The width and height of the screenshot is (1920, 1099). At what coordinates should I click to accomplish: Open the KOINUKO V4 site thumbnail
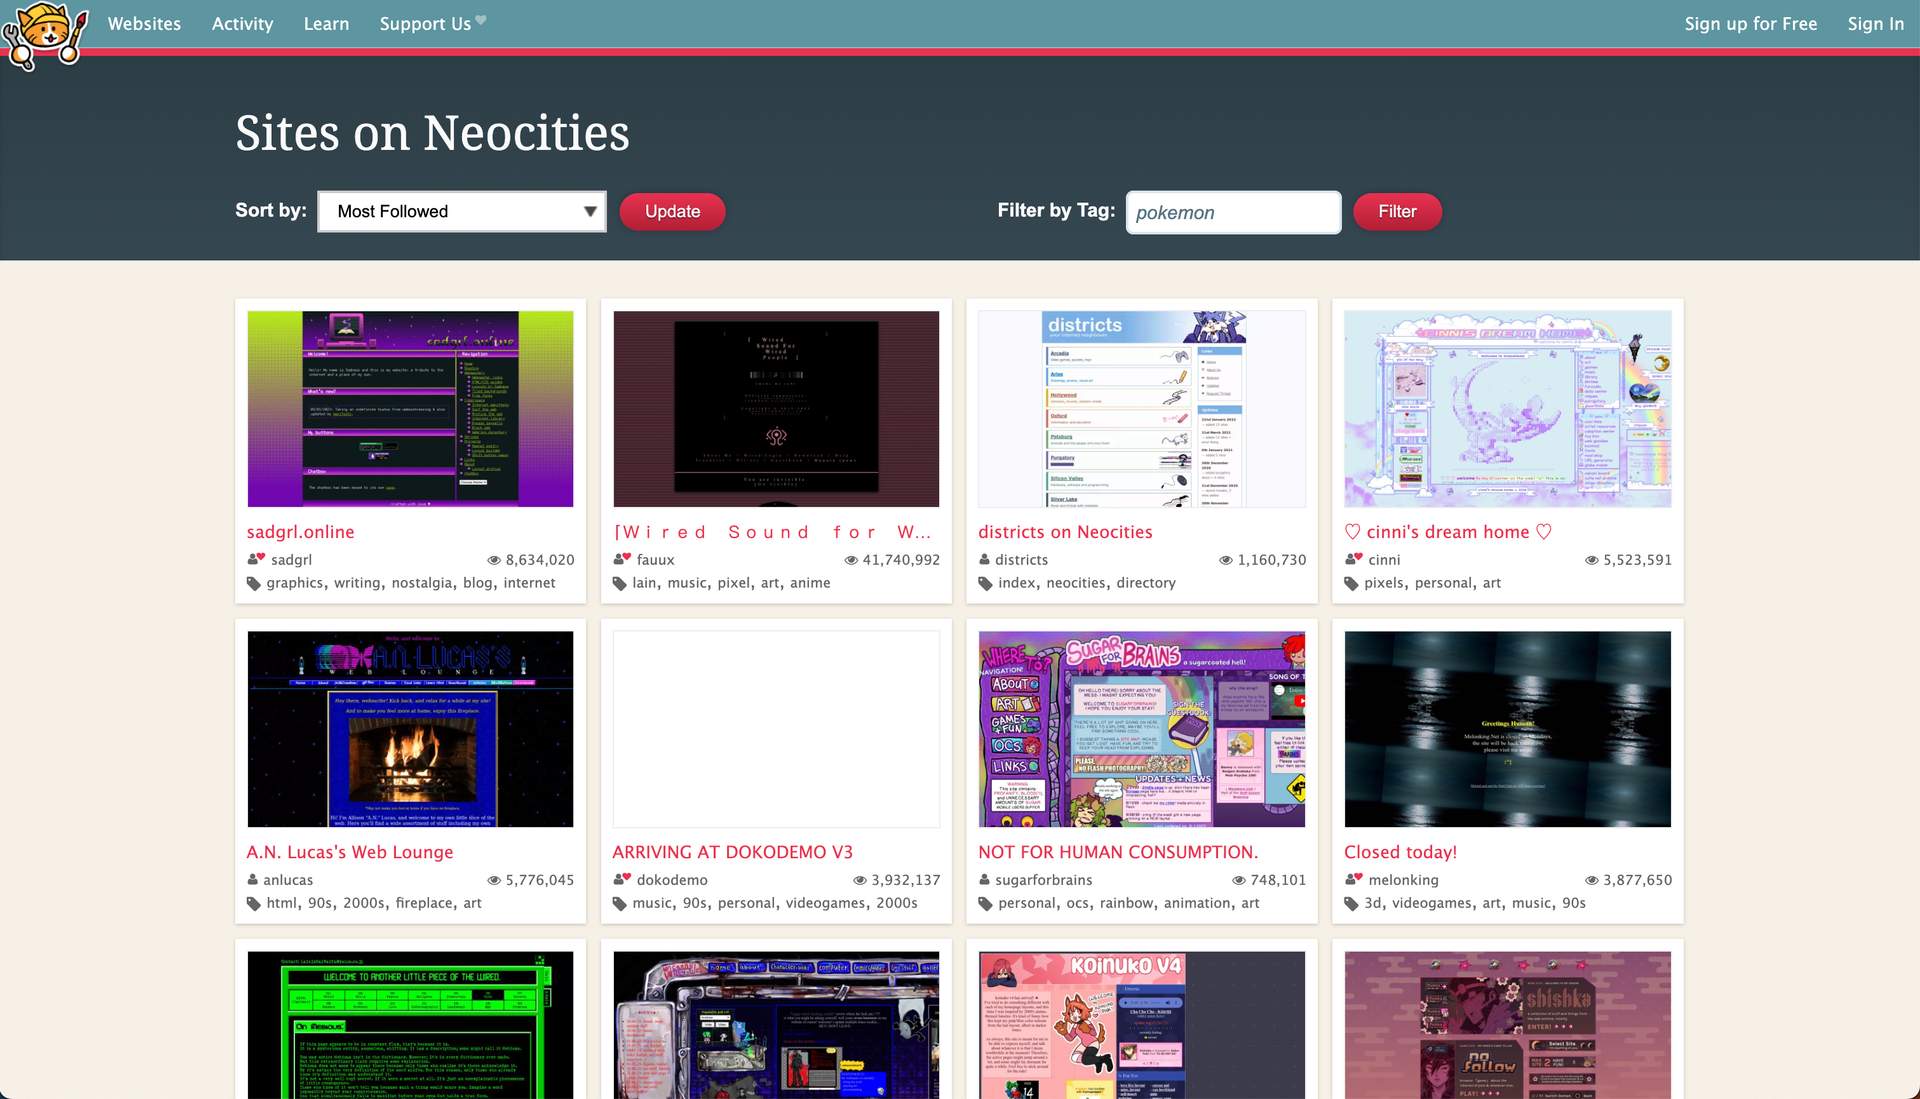(x=1142, y=1024)
